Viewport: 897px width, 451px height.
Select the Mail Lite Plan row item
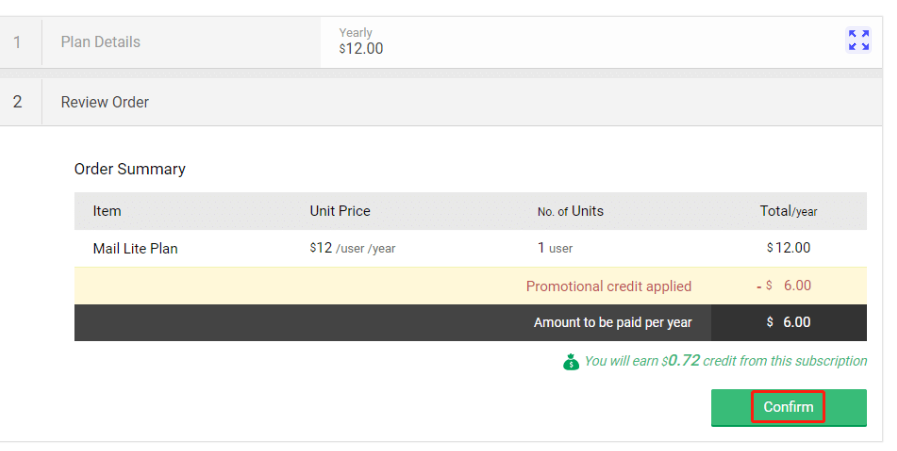tap(135, 248)
